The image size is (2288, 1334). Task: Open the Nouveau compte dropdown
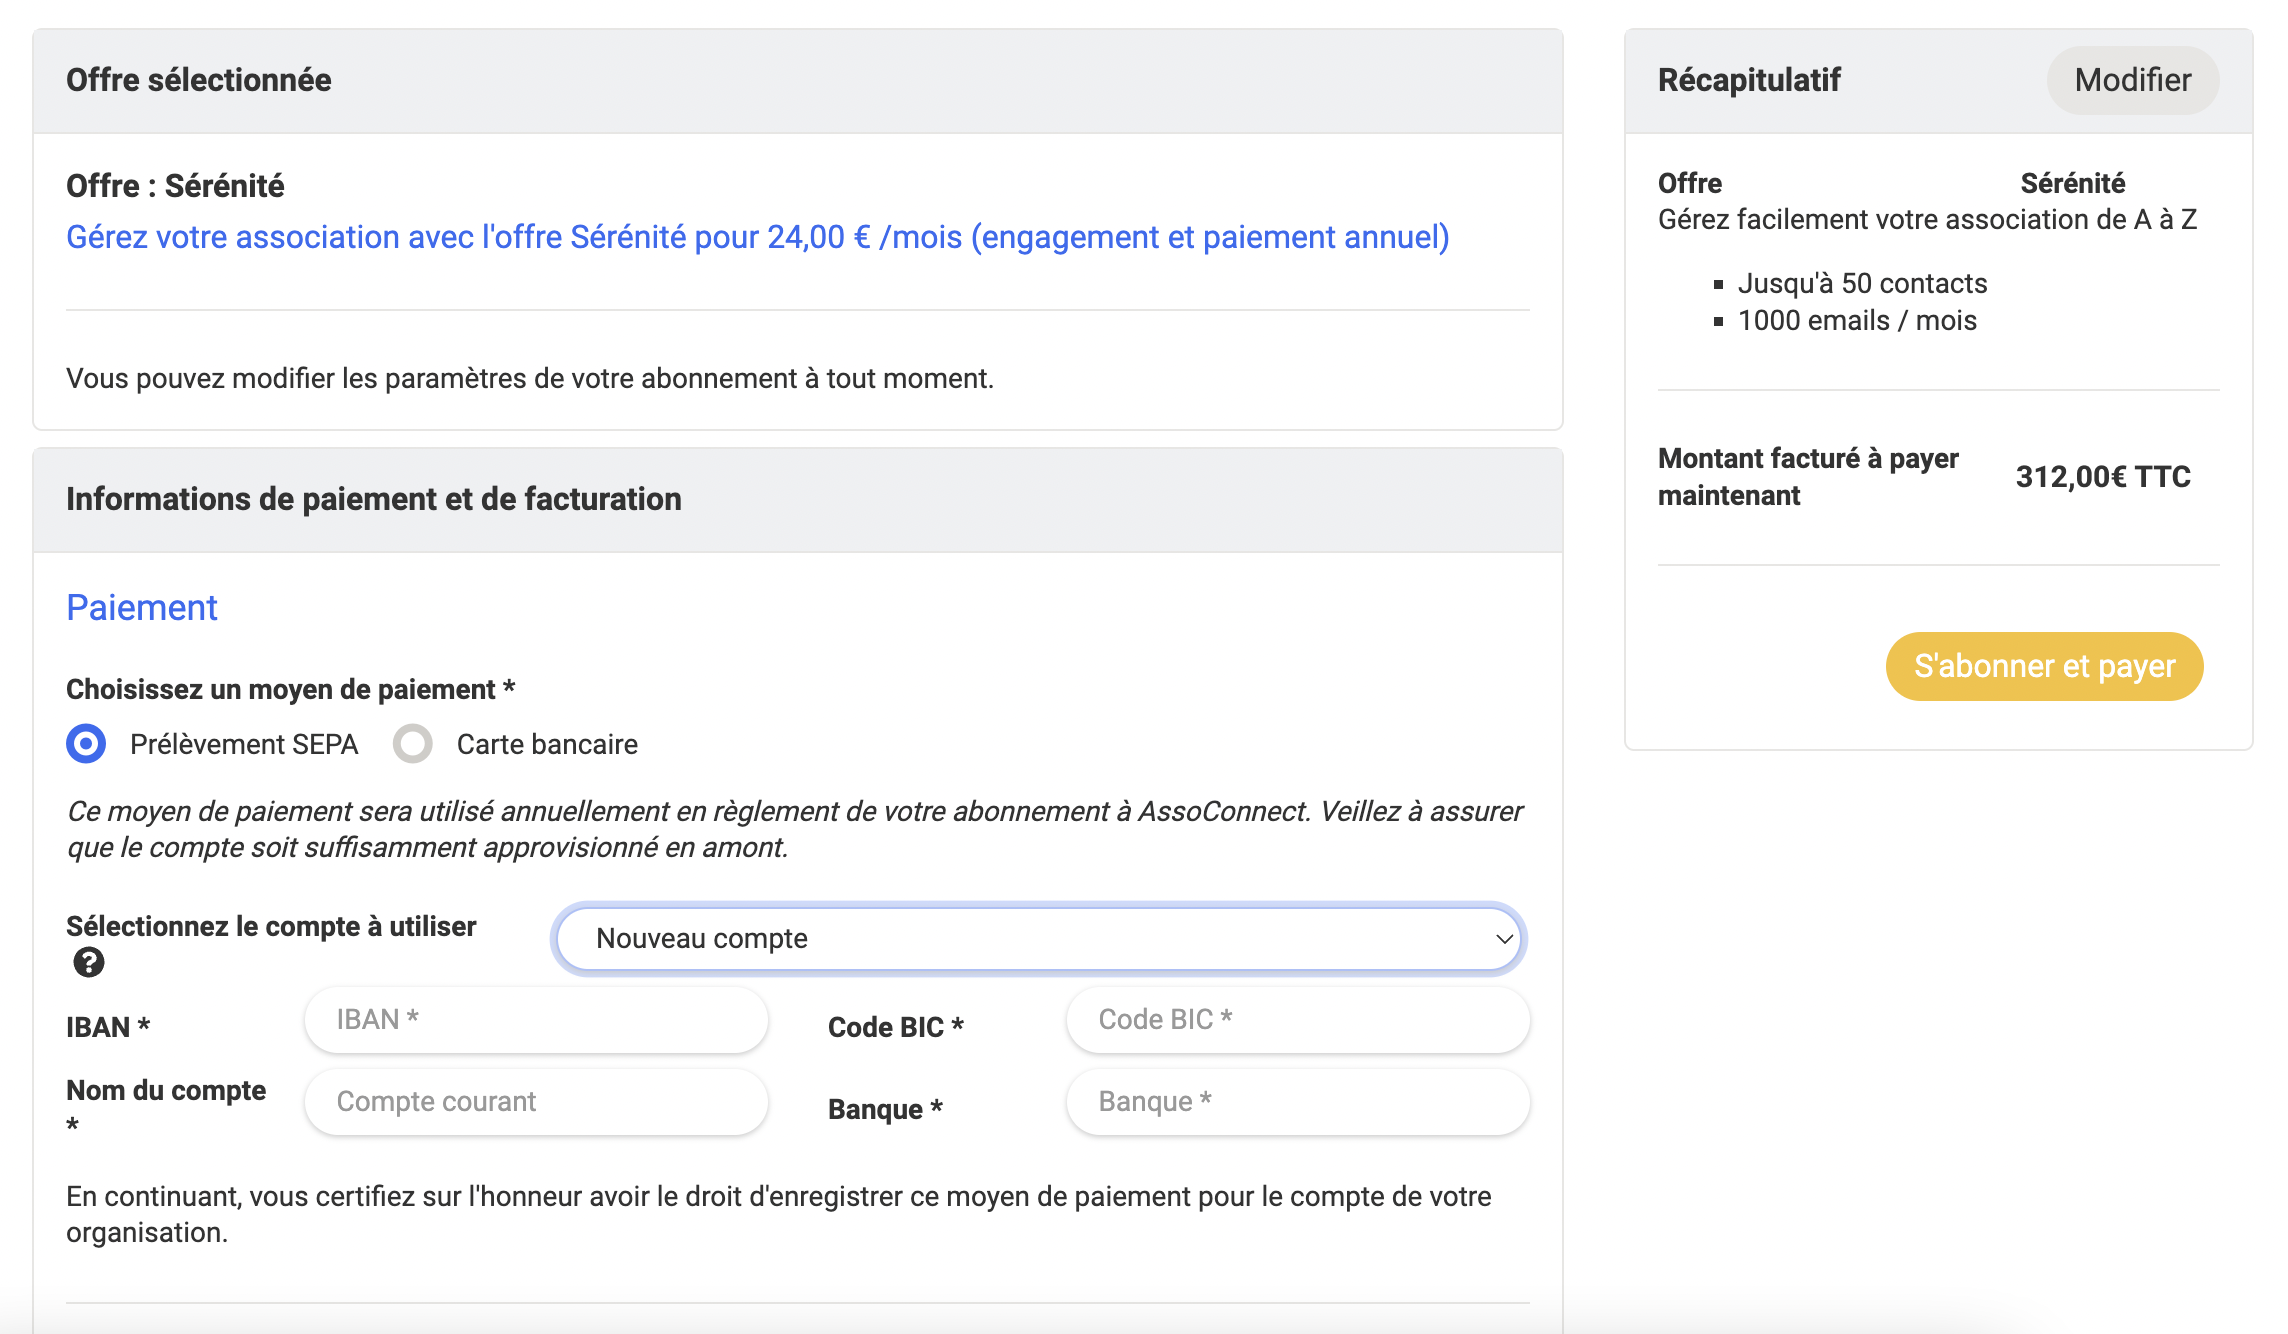tap(1038, 938)
